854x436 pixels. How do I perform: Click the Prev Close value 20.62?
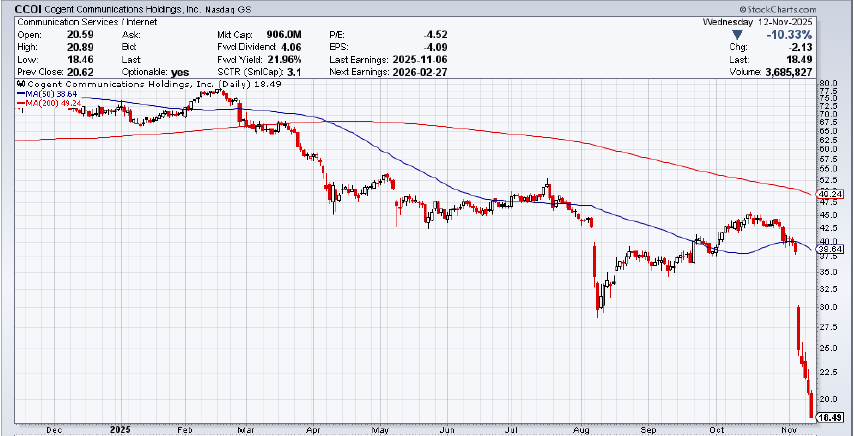point(78,72)
